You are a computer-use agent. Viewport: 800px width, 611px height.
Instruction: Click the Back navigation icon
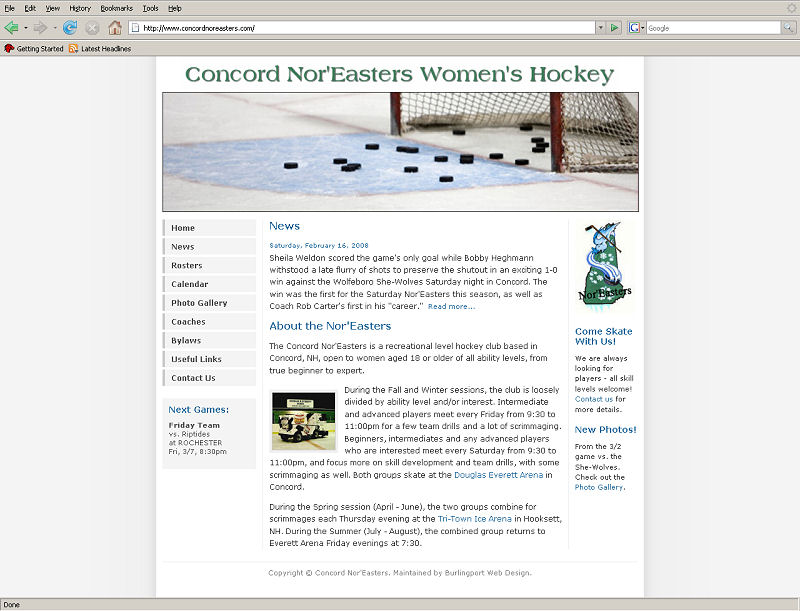coord(10,28)
